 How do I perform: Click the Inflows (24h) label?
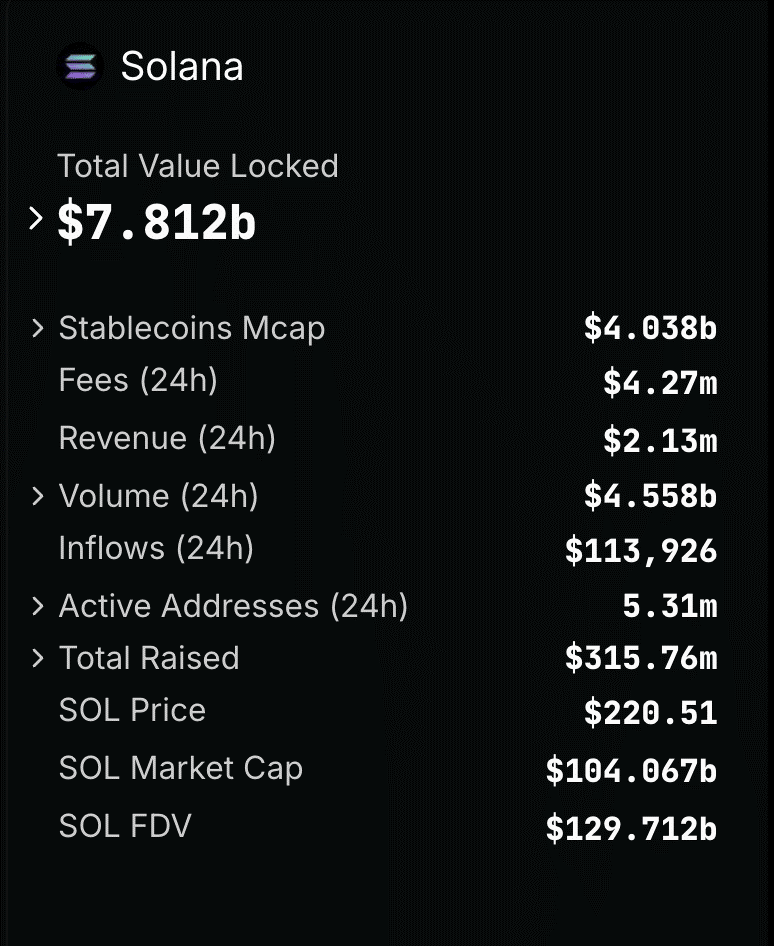(x=156, y=548)
